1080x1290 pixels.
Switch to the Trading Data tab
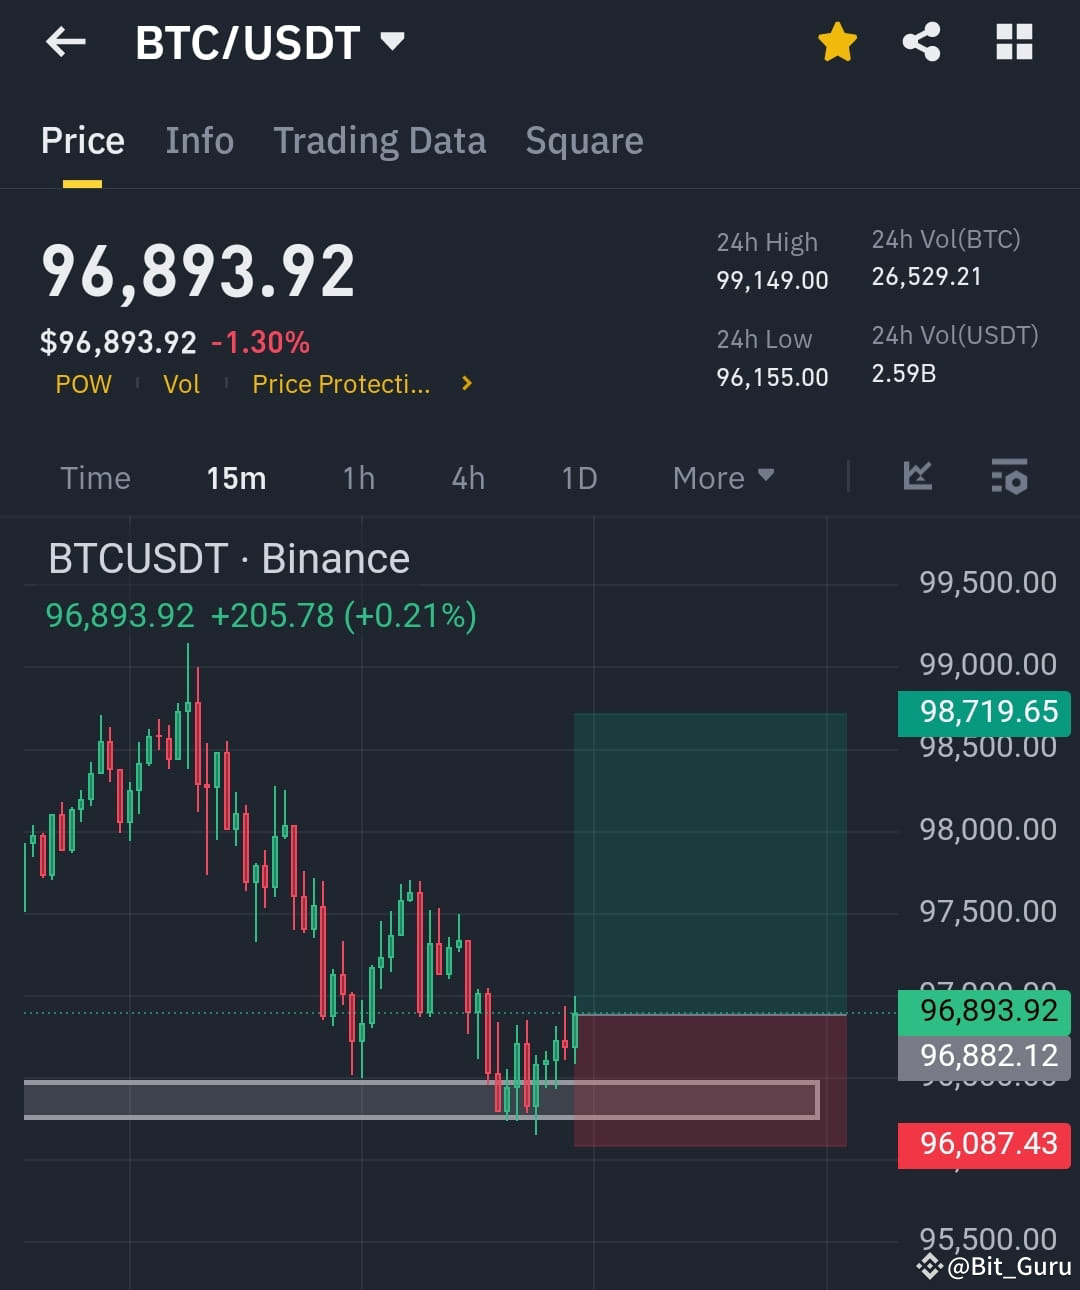[379, 141]
